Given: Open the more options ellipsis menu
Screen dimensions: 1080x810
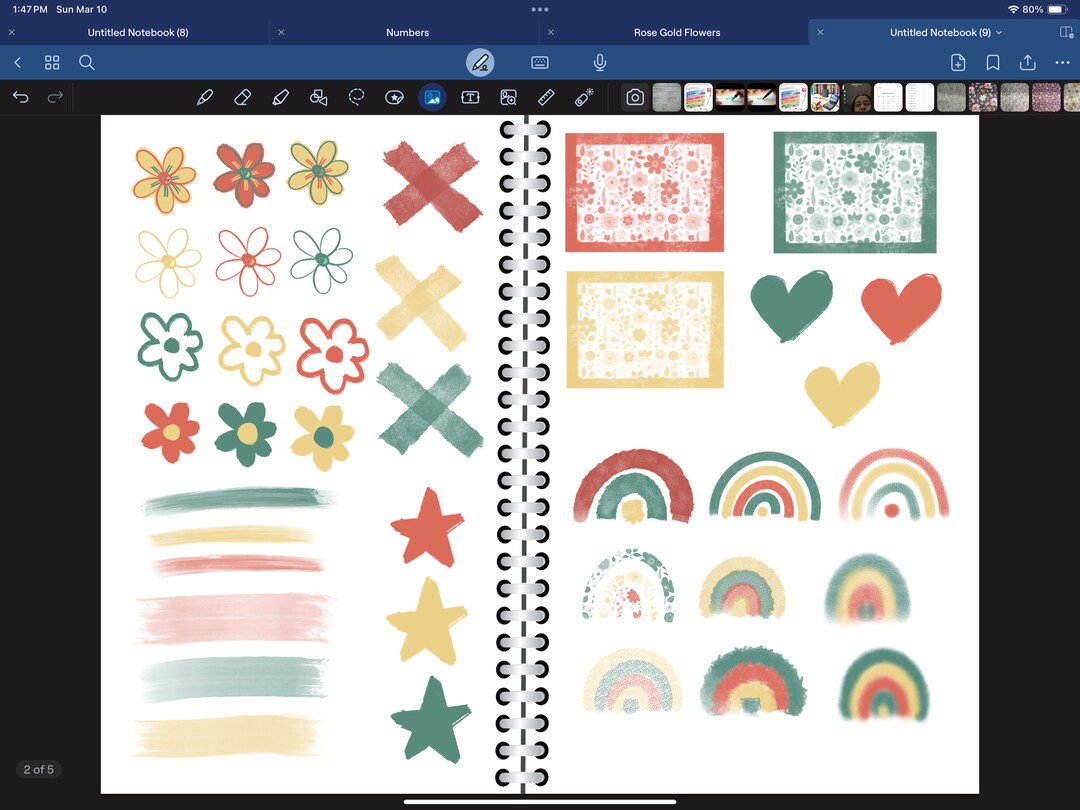Looking at the screenshot, I should (1063, 62).
